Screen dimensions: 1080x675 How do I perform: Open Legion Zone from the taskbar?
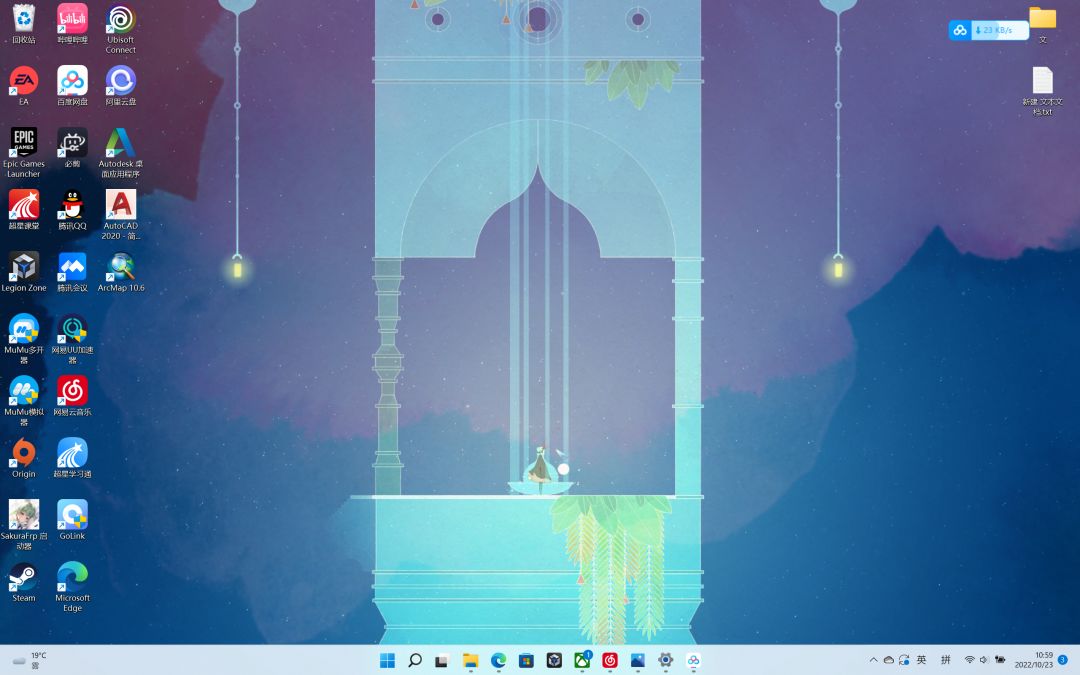click(x=554, y=660)
